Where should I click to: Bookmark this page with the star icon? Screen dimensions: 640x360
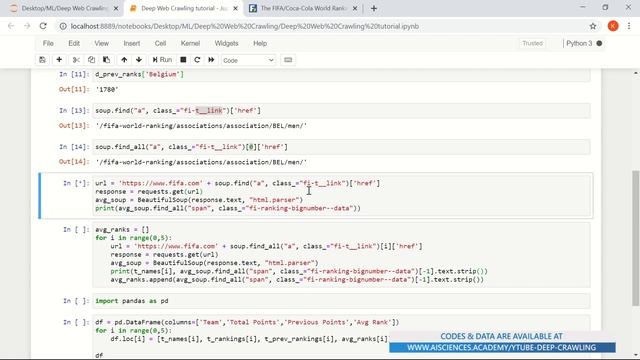593,26
